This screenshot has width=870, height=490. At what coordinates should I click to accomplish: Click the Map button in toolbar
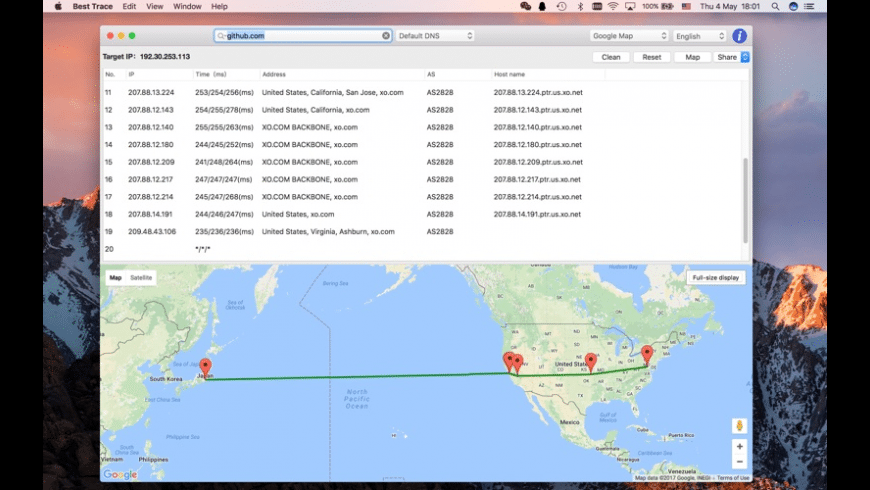[692, 57]
